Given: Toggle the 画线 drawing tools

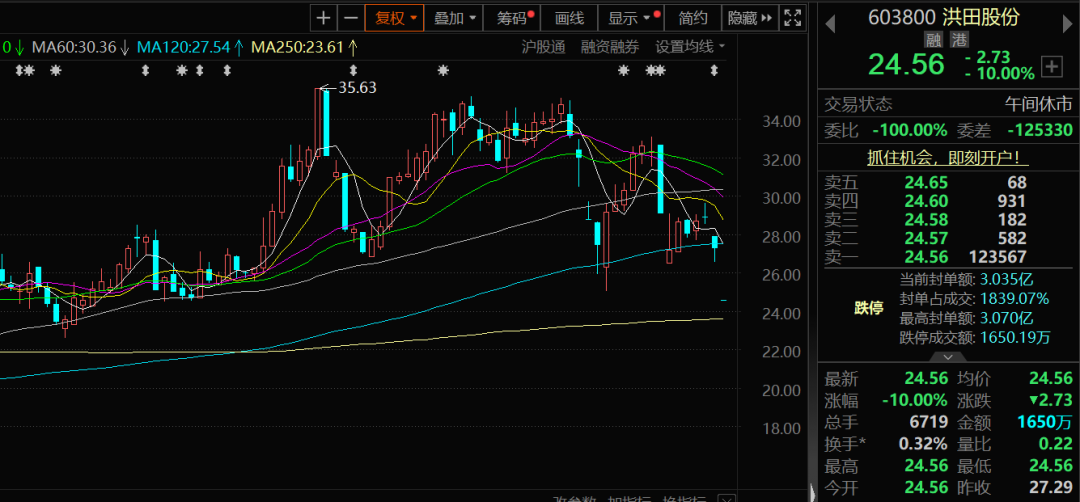Looking at the screenshot, I should (x=569, y=18).
